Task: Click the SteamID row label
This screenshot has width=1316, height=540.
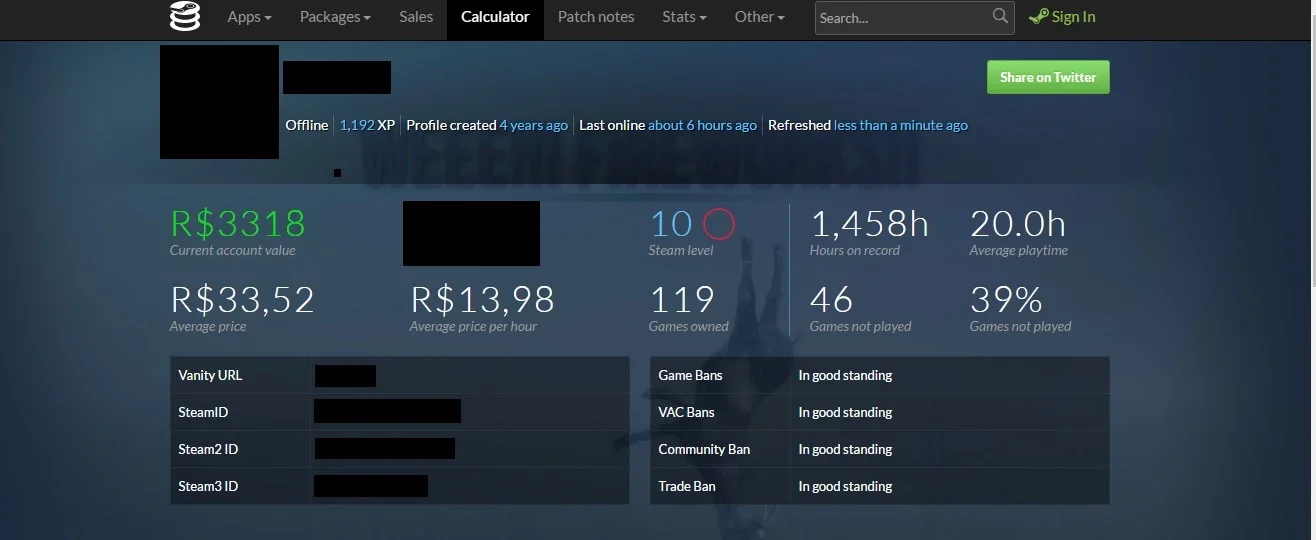Action: coord(204,412)
